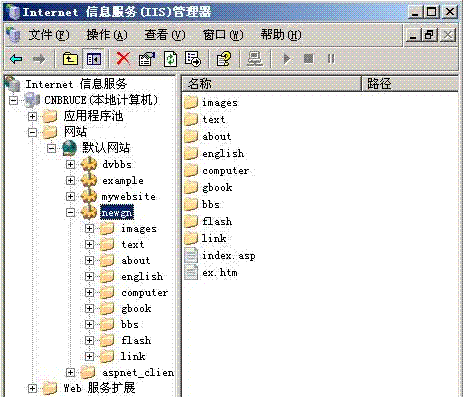Click the index.asp file icon
463x397 pixels.
point(191,256)
